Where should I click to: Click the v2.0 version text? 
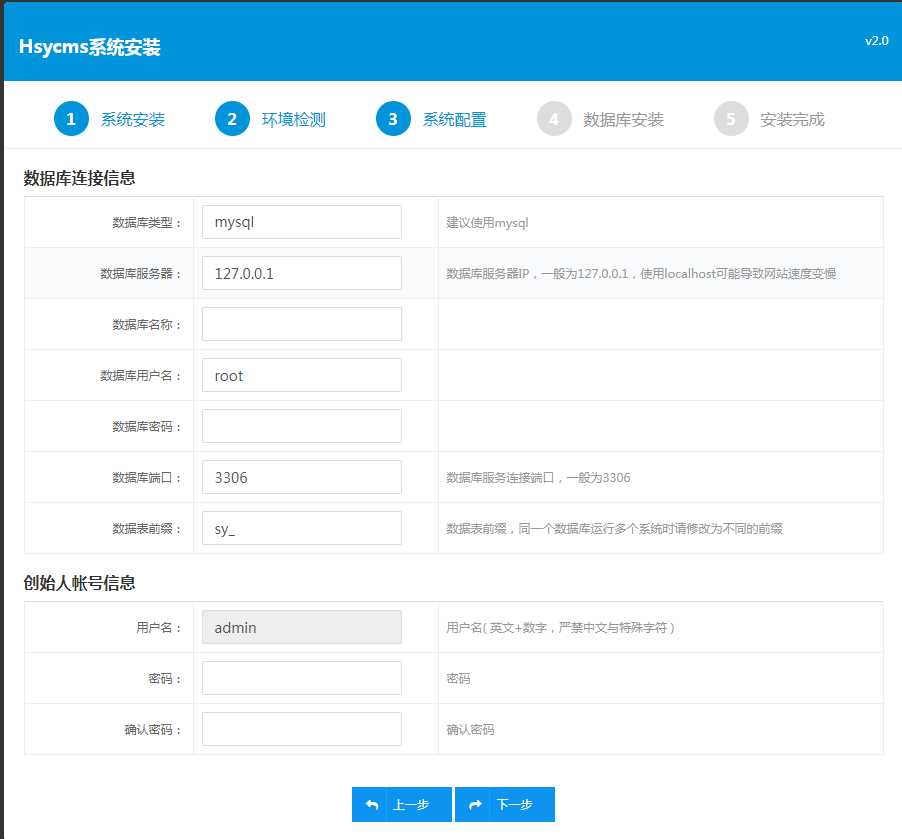coord(877,41)
